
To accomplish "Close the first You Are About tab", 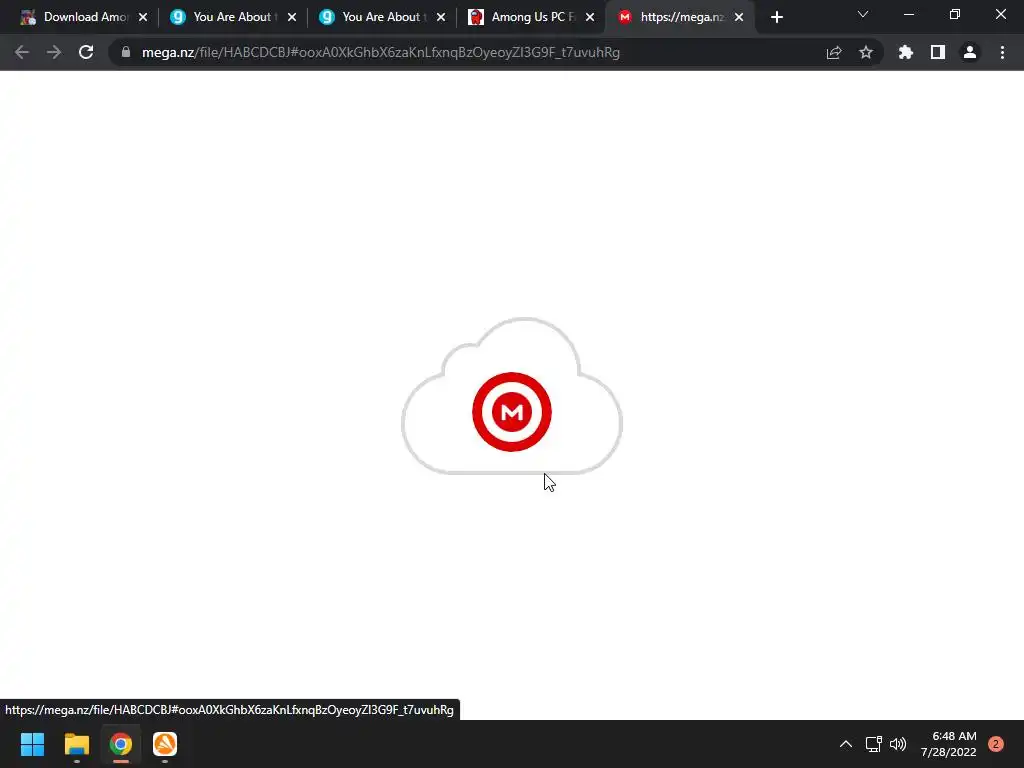I will pos(292,17).
